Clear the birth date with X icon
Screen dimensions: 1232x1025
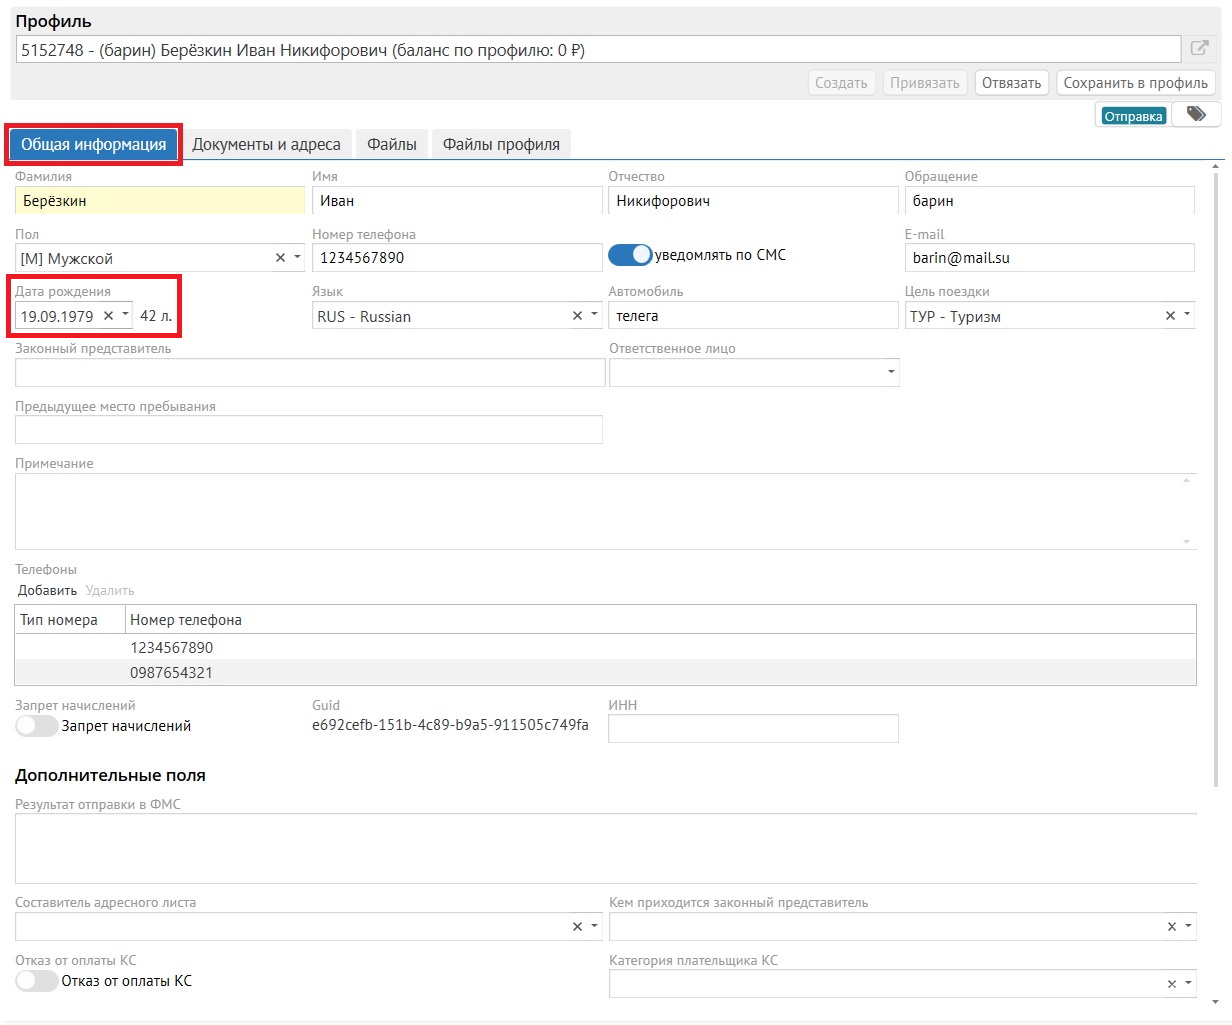coord(108,316)
